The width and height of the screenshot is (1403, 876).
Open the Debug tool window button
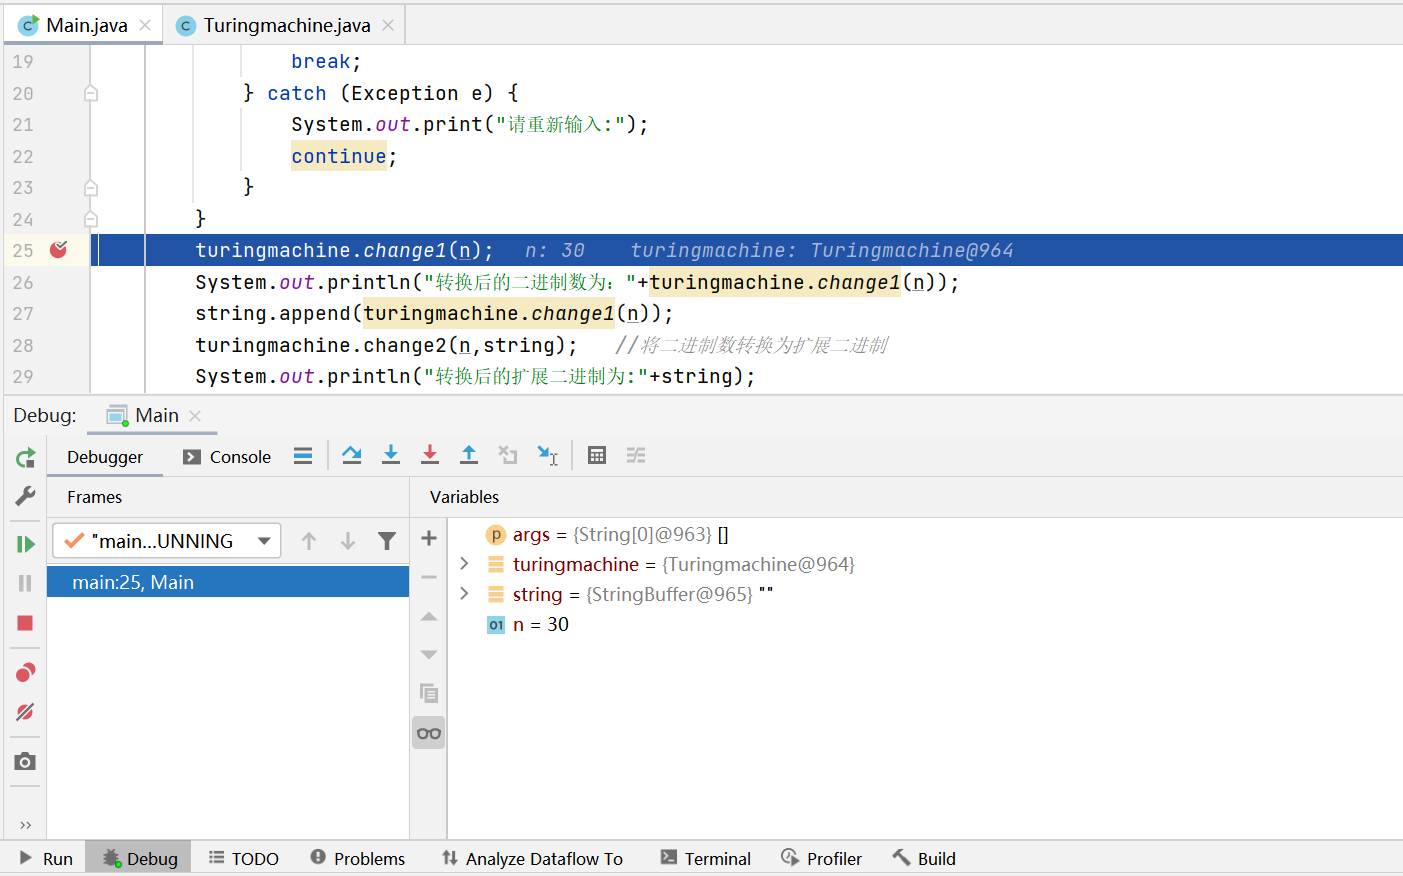point(140,858)
